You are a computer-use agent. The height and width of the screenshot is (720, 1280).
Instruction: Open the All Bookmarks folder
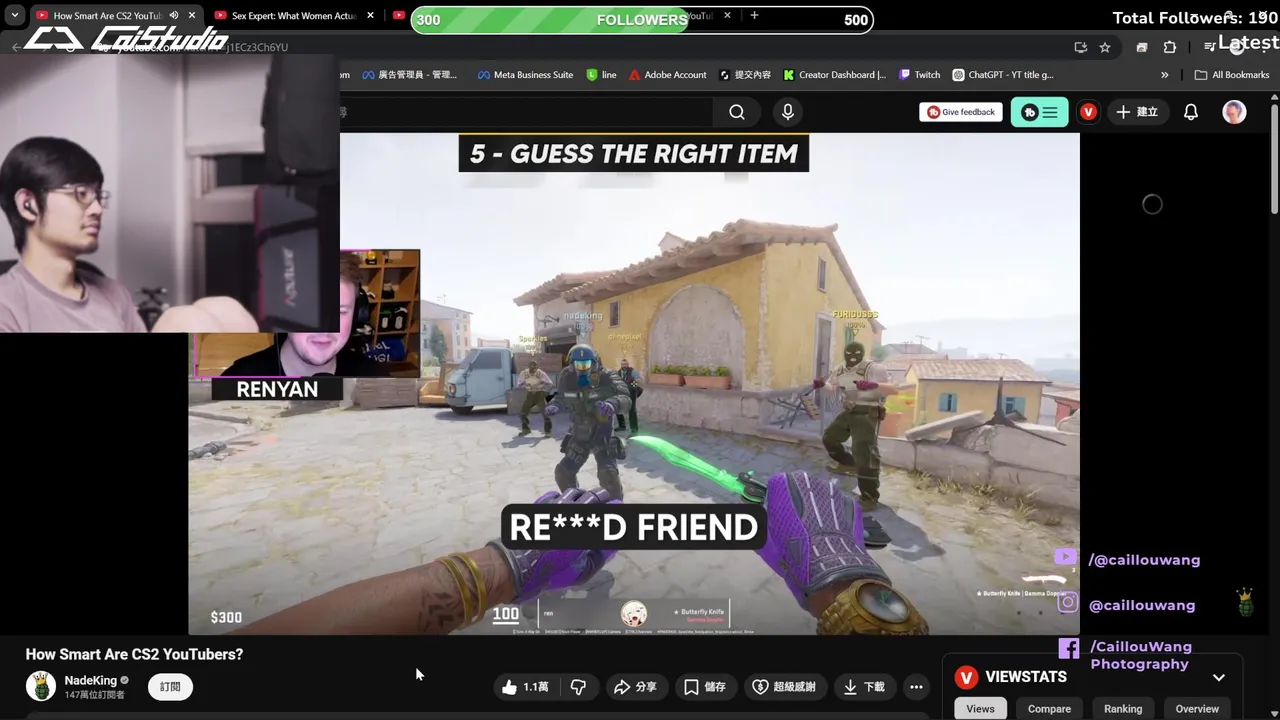(1232, 75)
